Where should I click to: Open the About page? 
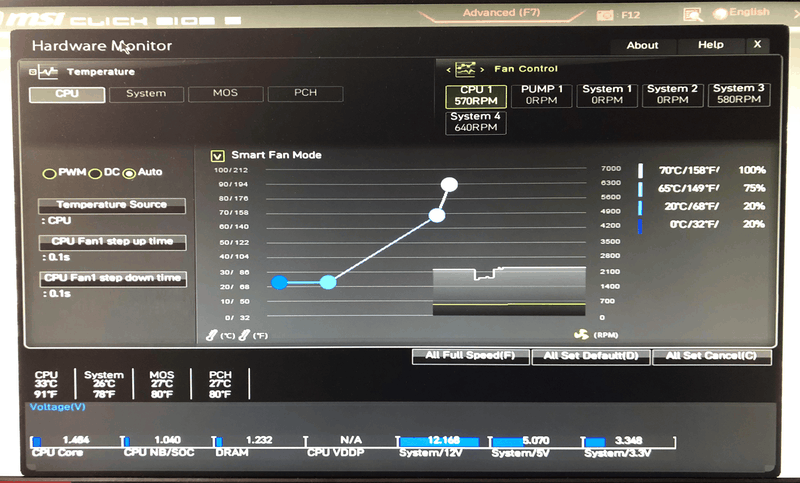[643, 46]
